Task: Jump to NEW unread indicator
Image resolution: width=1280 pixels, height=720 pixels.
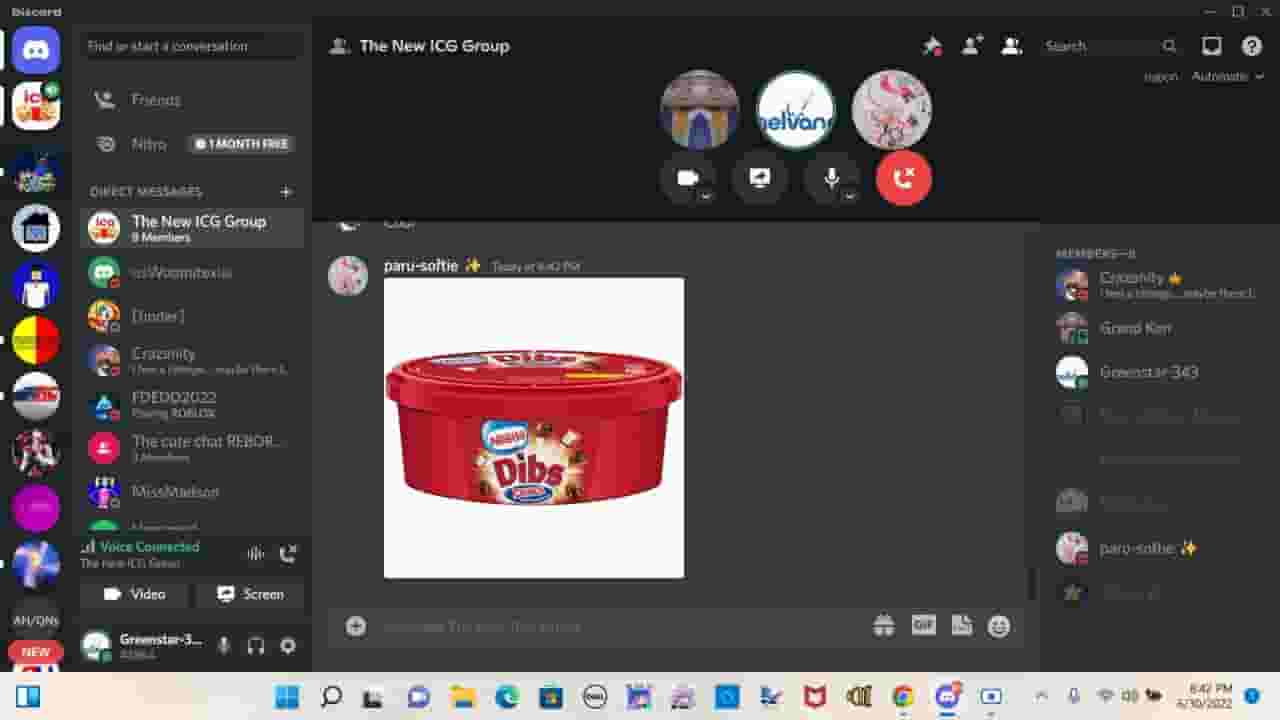Action: (x=36, y=652)
